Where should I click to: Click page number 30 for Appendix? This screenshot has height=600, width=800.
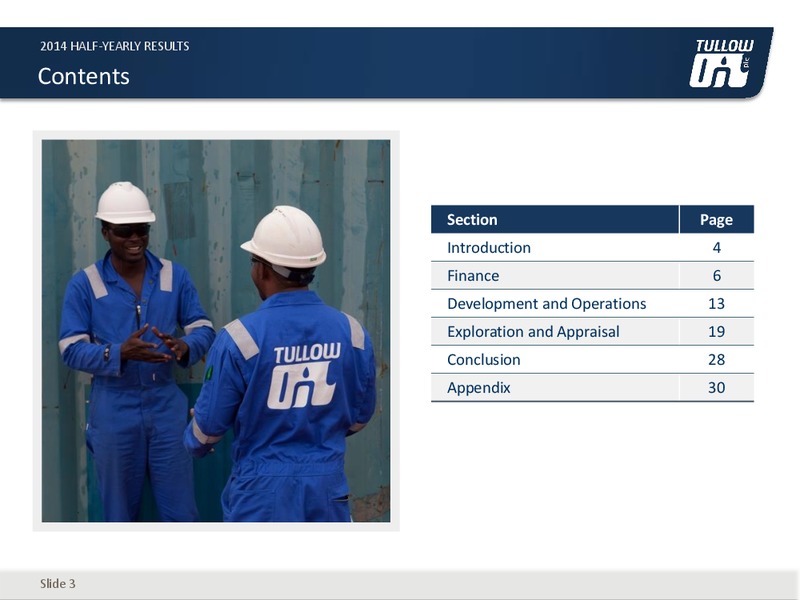tap(716, 388)
